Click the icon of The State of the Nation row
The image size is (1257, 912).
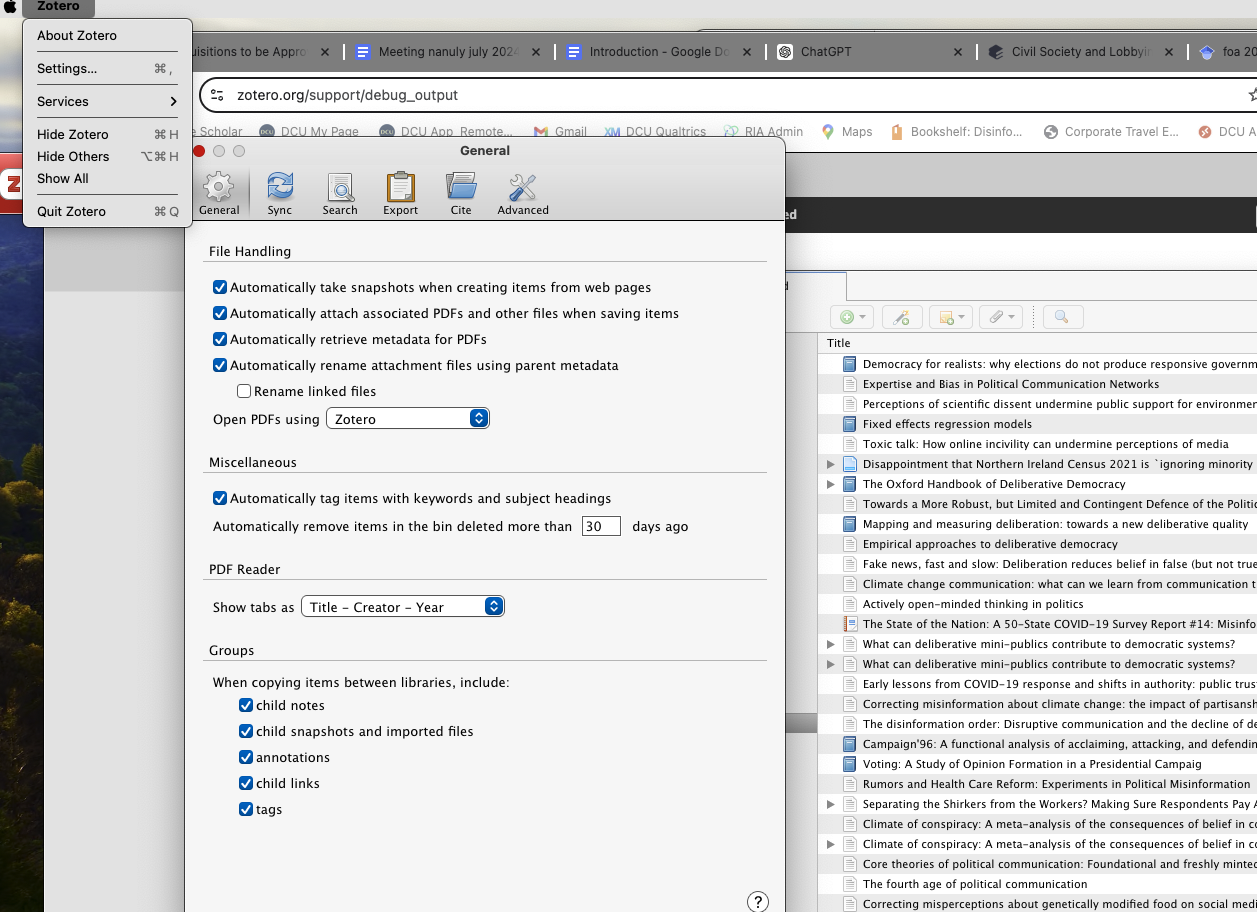pos(849,624)
